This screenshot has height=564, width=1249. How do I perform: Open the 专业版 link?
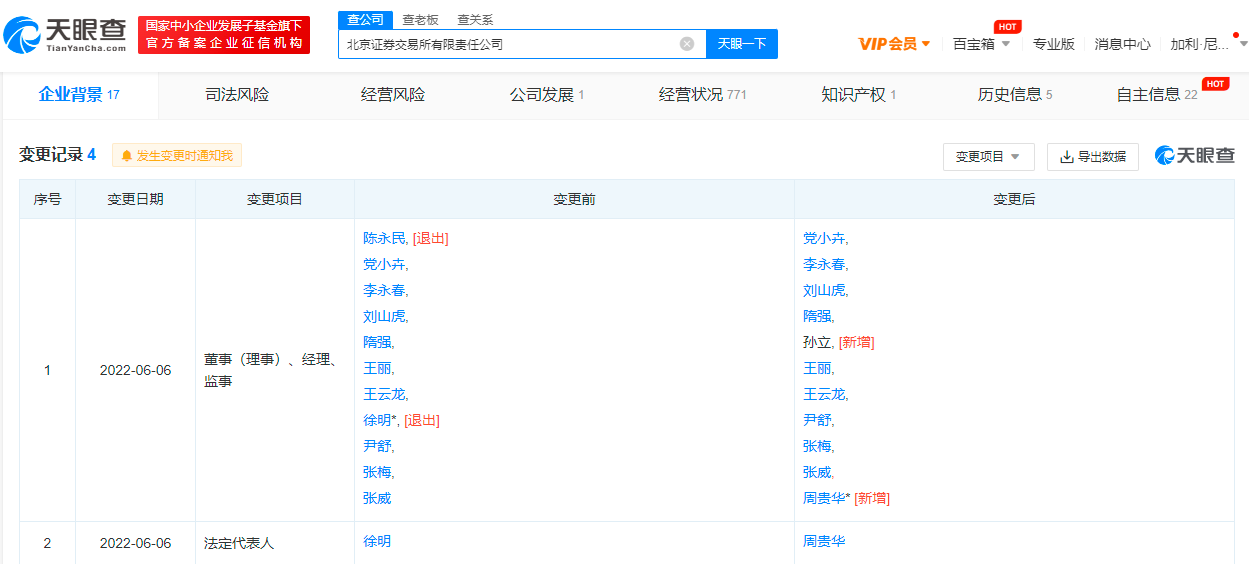click(1053, 44)
